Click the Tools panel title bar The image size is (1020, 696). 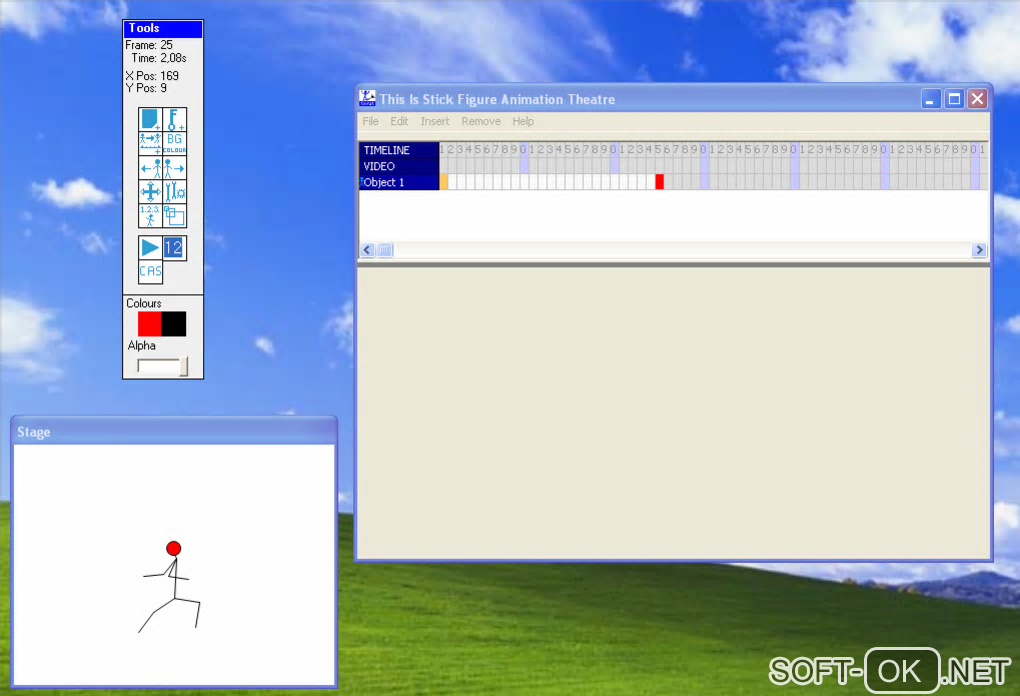click(x=163, y=28)
